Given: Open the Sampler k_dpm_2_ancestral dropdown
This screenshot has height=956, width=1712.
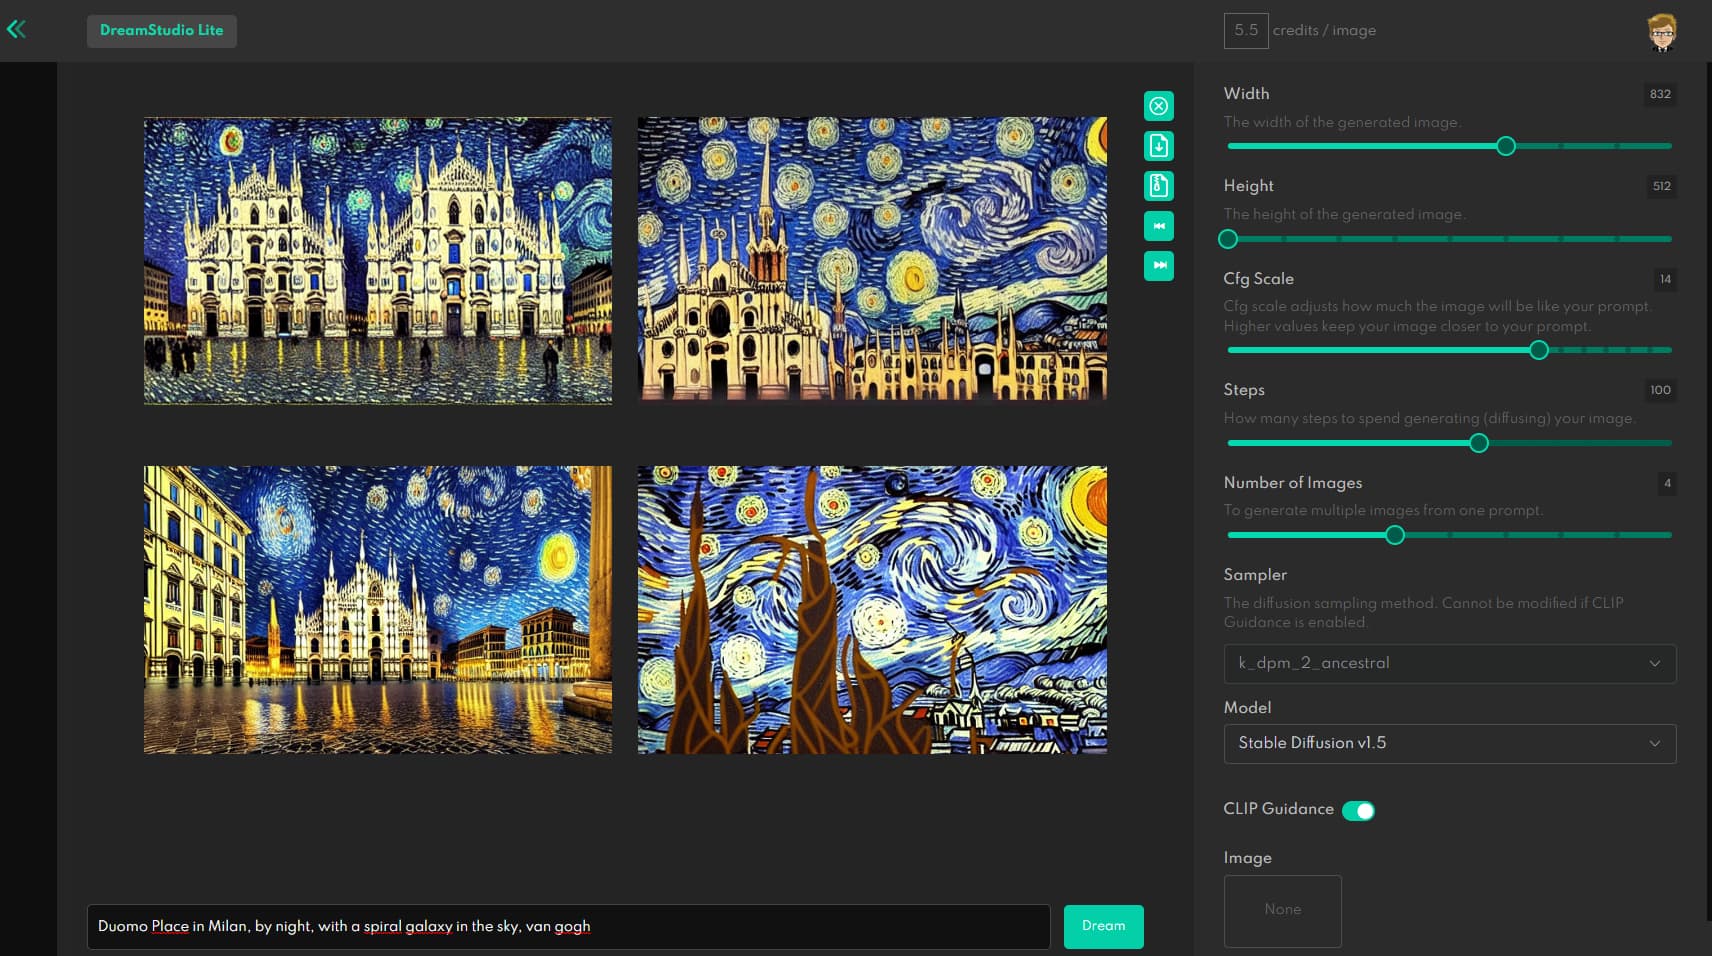Looking at the screenshot, I should (1449, 663).
